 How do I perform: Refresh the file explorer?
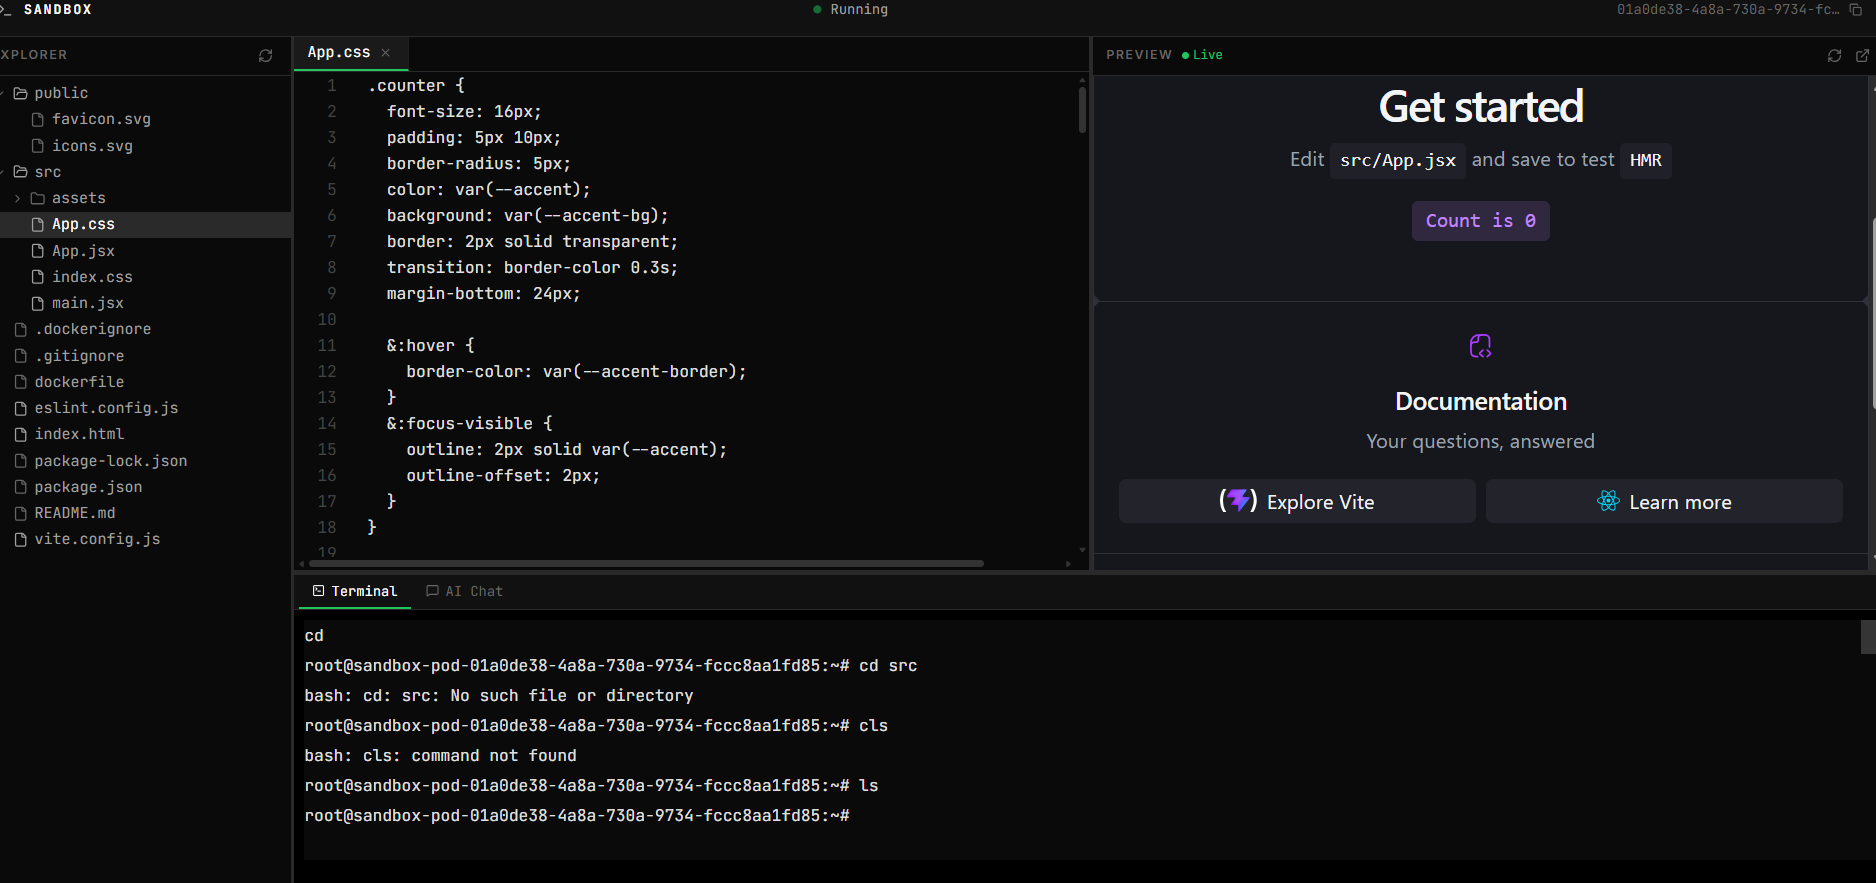(x=265, y=56)
